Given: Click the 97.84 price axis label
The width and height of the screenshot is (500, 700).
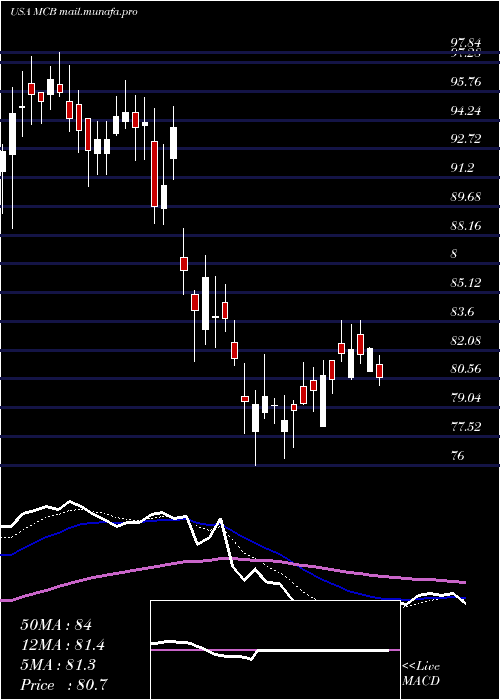Looking at the screenshot, I should click(466, 43).
